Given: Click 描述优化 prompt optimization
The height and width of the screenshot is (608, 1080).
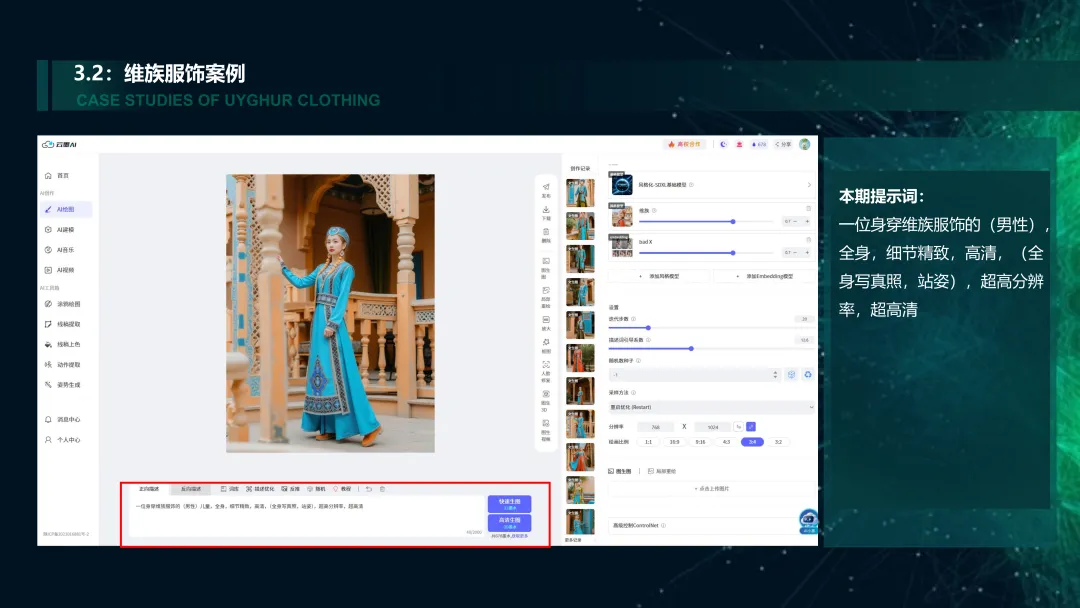Looking at the screenshot, I should click(x=260, y=489).
